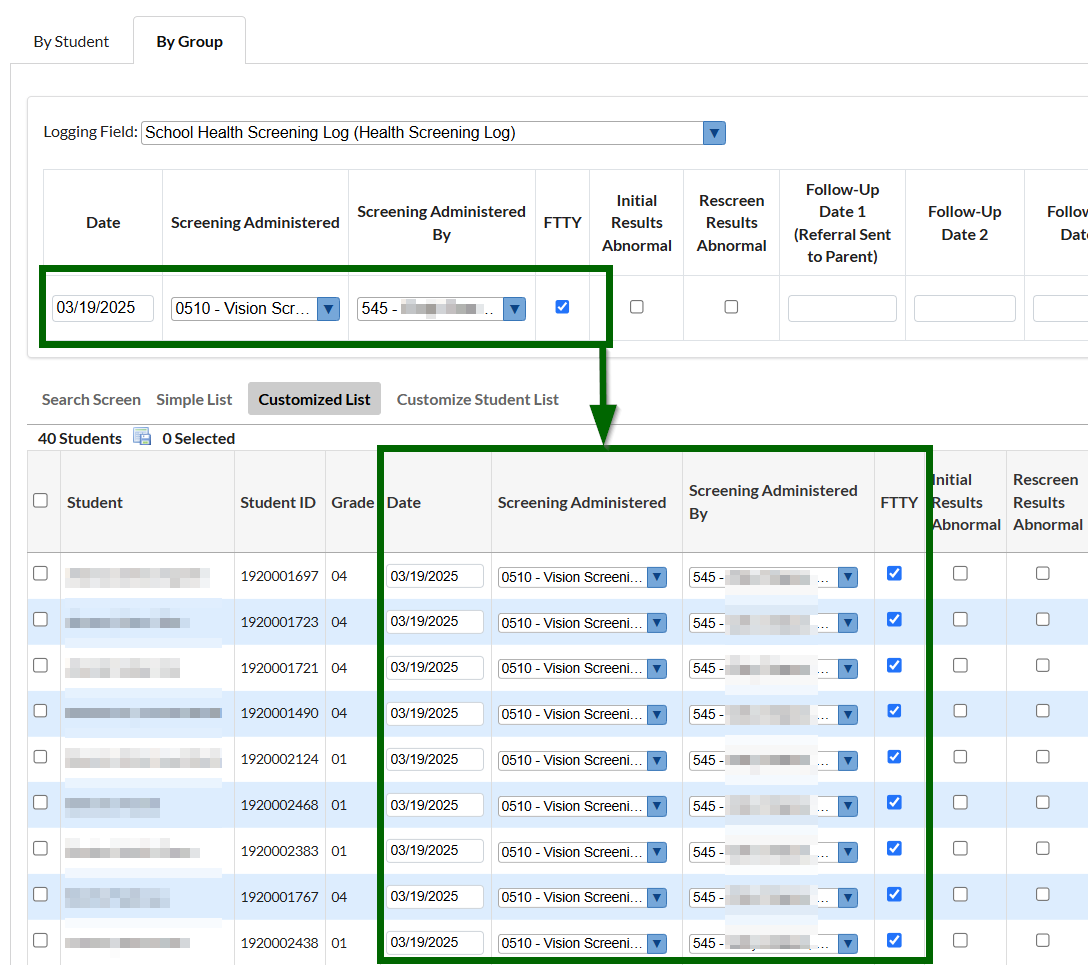Select student row 1920001723 checkbox
This screenshot has height=965, width=1088.
coord(40,619)
